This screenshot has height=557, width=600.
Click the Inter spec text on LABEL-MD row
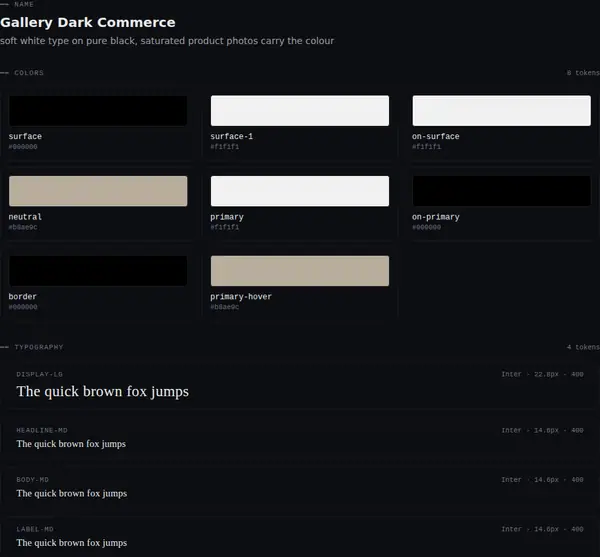click(x=542, y=529)
